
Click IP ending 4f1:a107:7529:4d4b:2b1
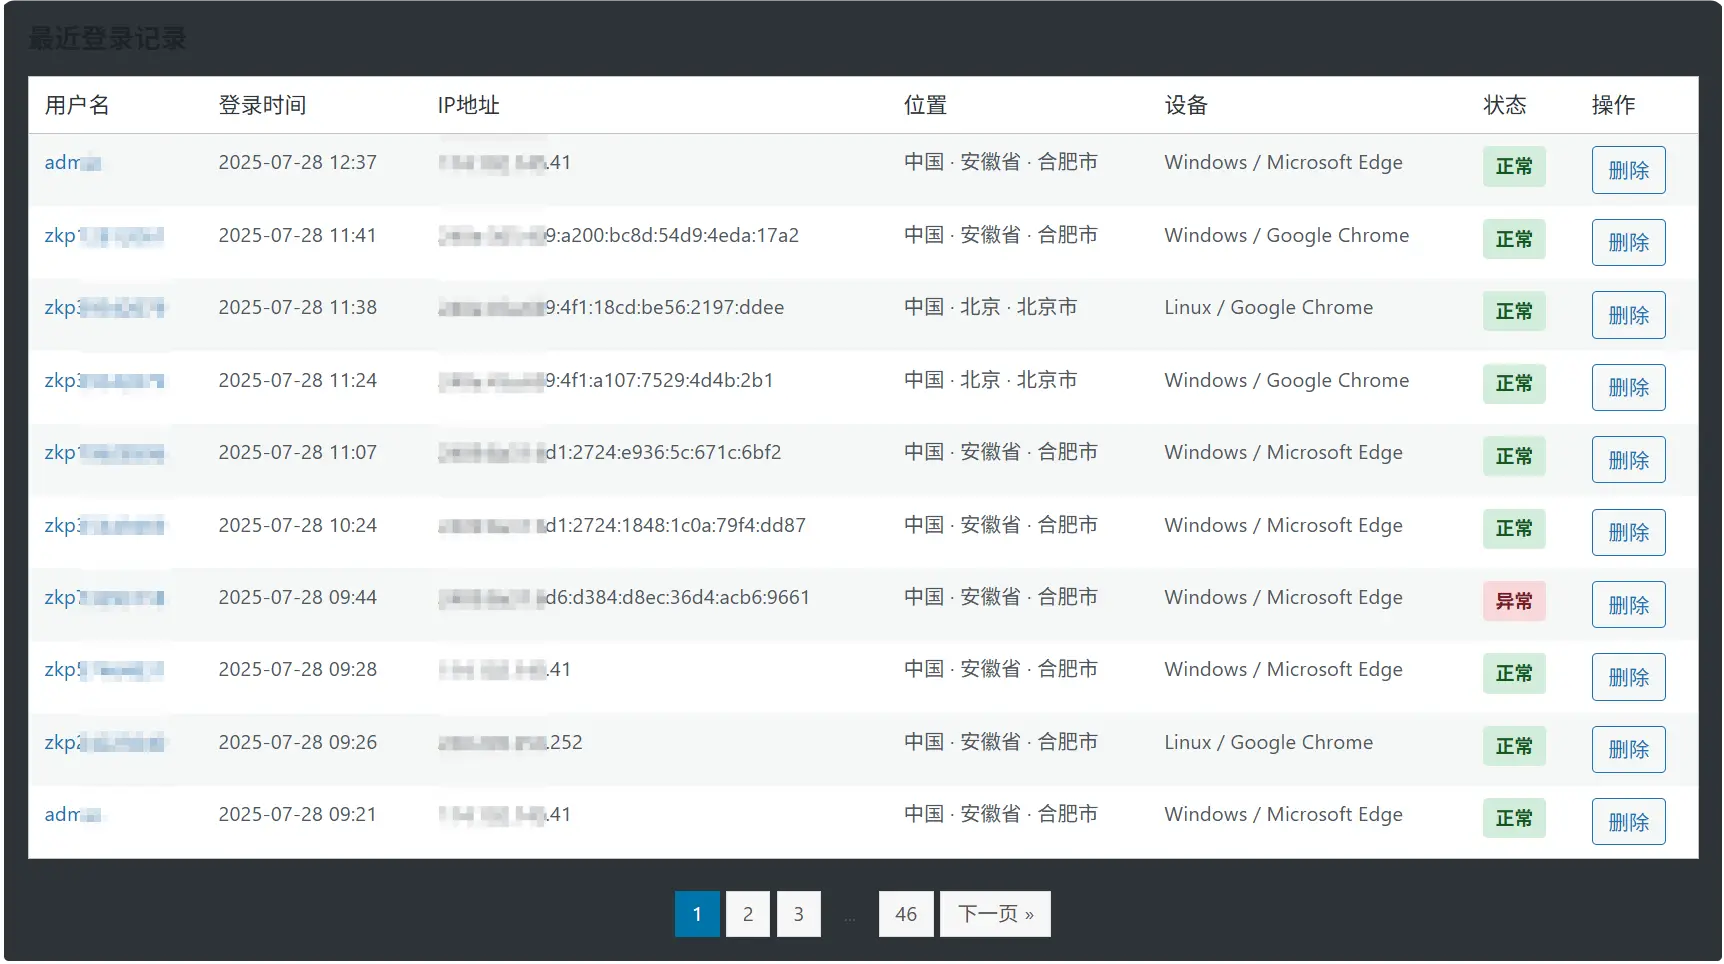click(x=606, y=380)
